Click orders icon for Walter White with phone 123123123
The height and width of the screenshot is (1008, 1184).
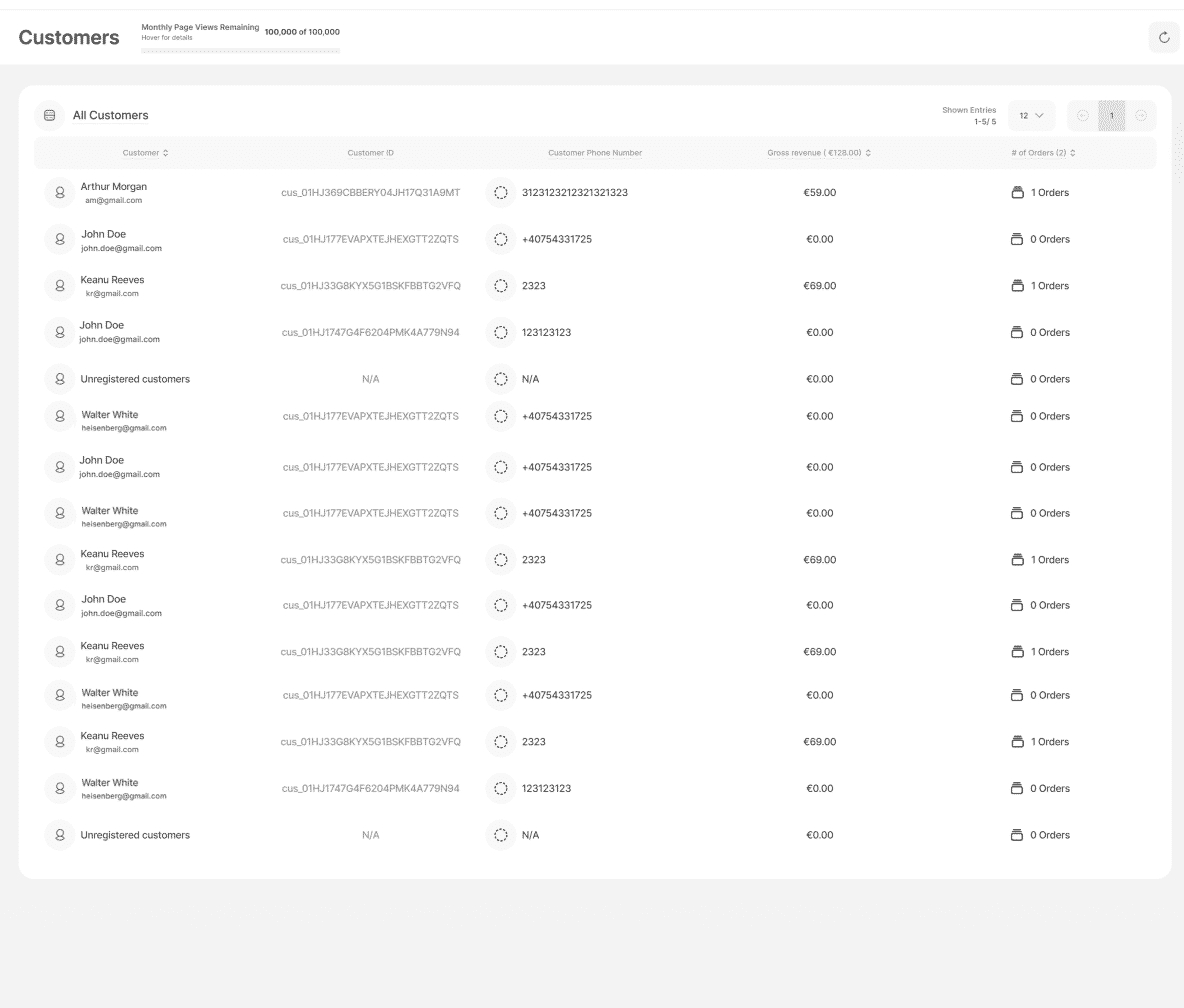tap(1017, 788)
